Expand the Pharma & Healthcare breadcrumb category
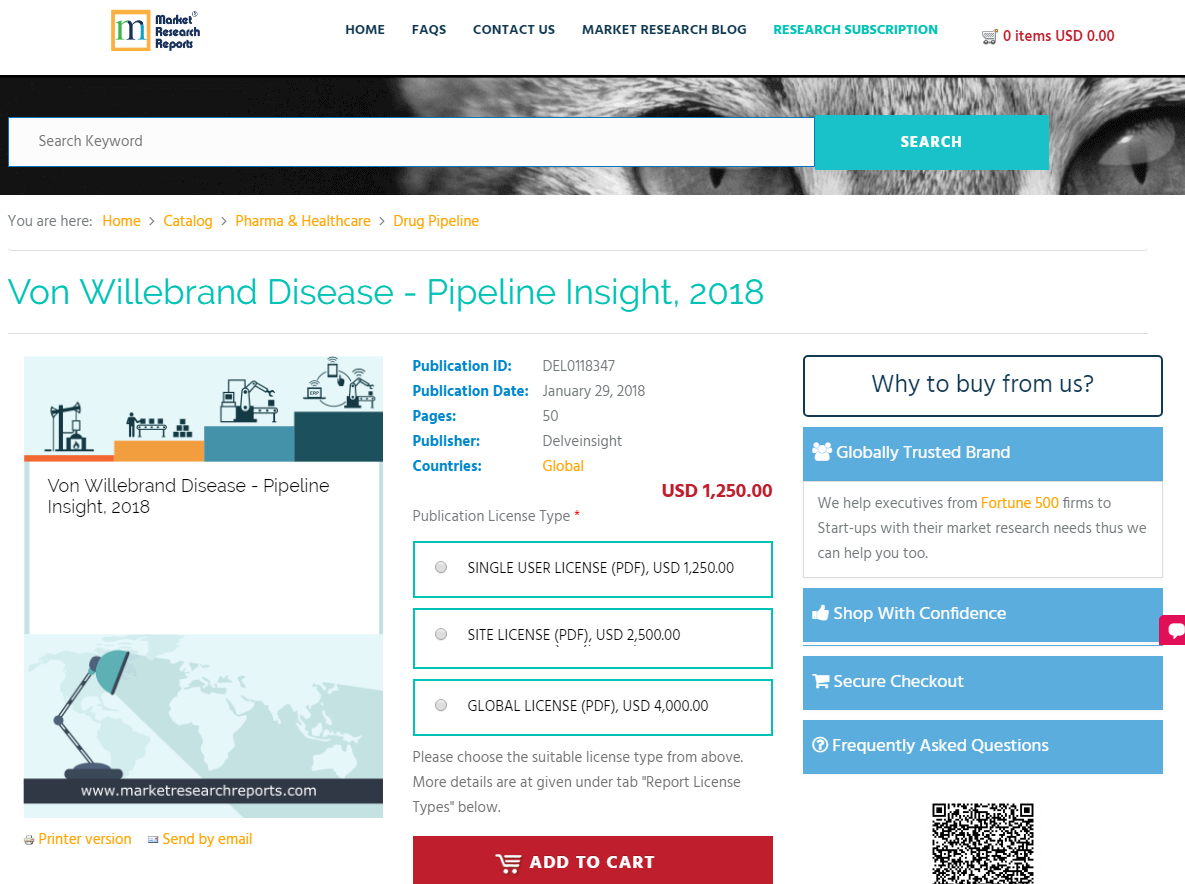Screen dimensions: 1185x884 tap(303, 221)
